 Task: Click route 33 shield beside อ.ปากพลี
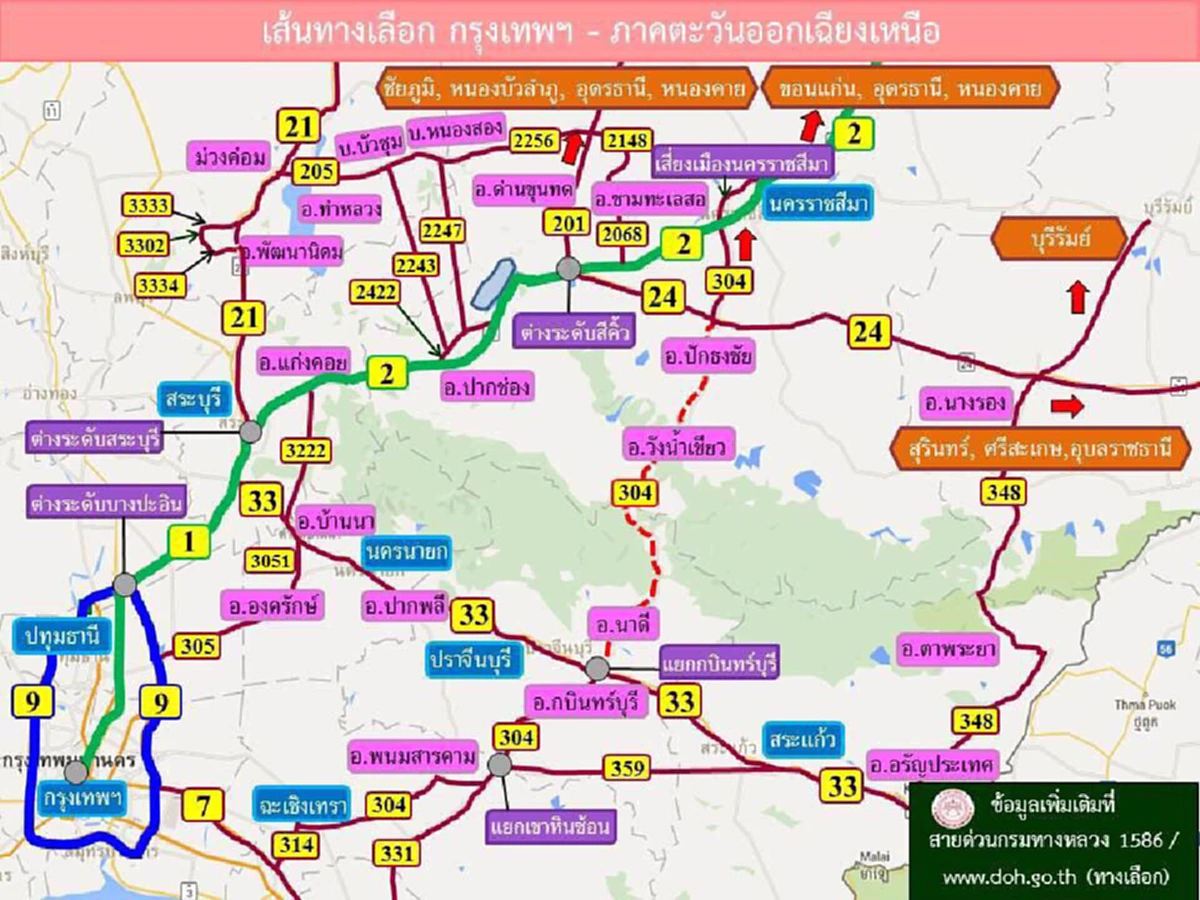[471, 614]
